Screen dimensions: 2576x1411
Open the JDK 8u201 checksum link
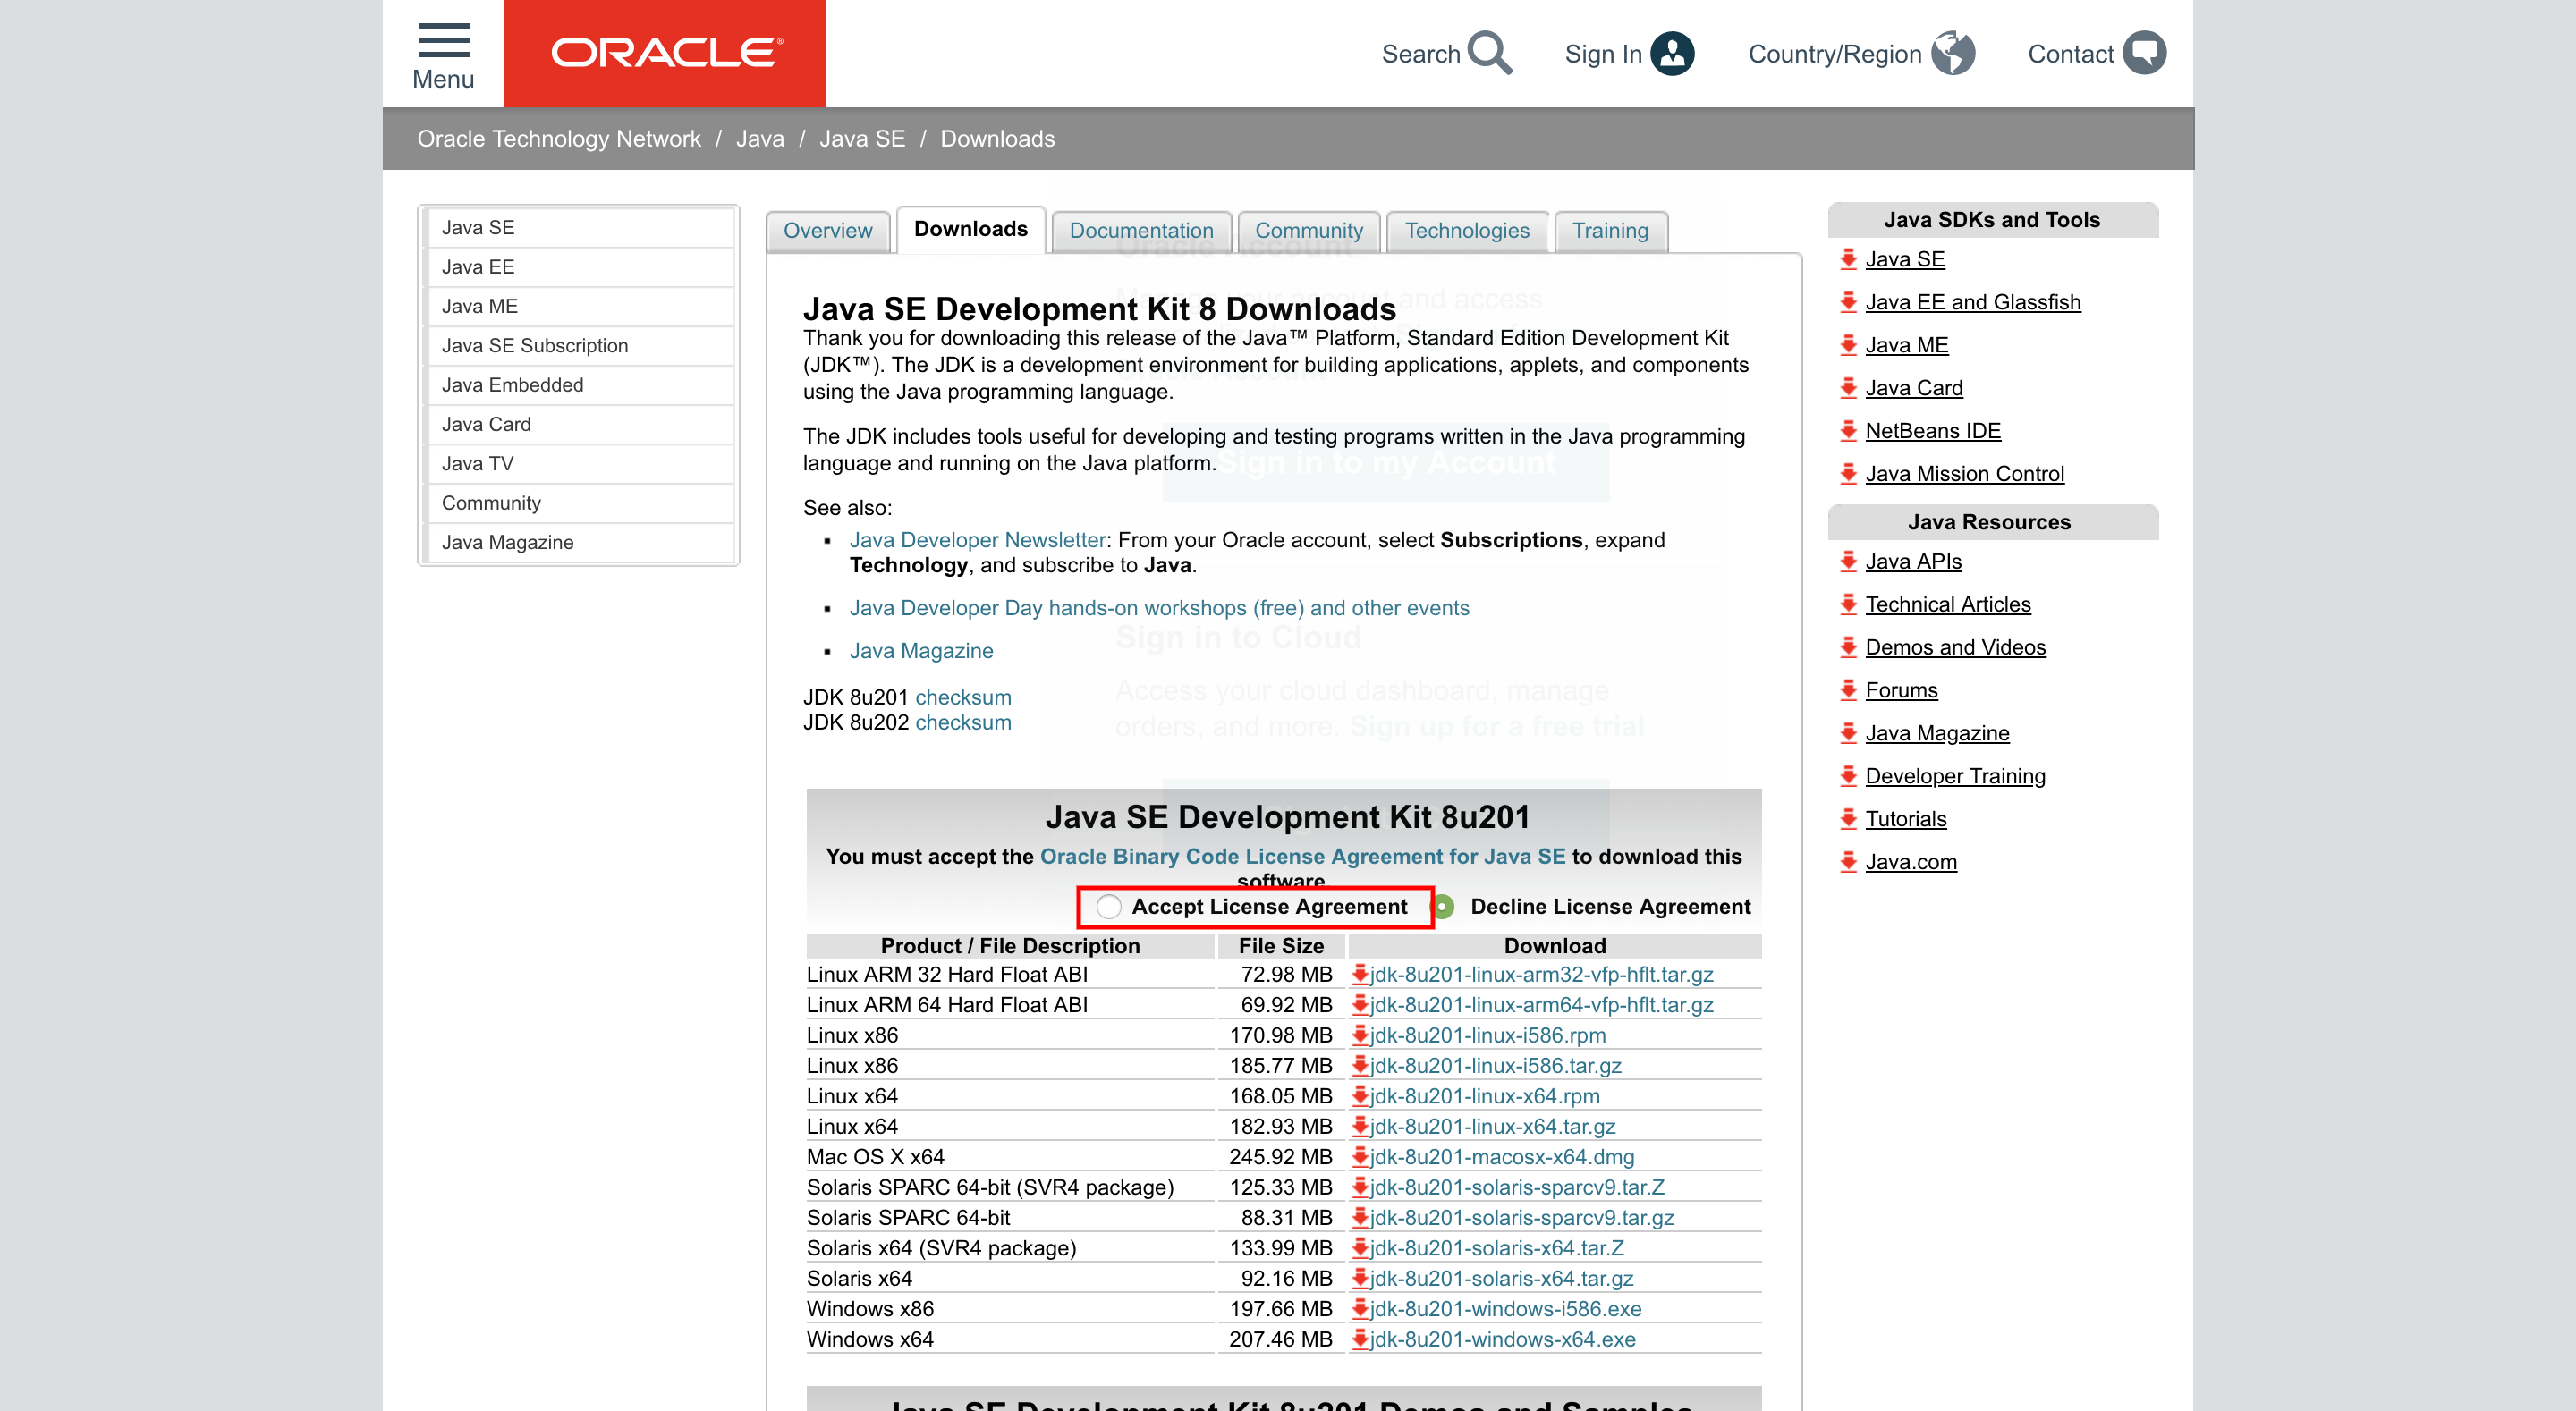pos(962,697)
